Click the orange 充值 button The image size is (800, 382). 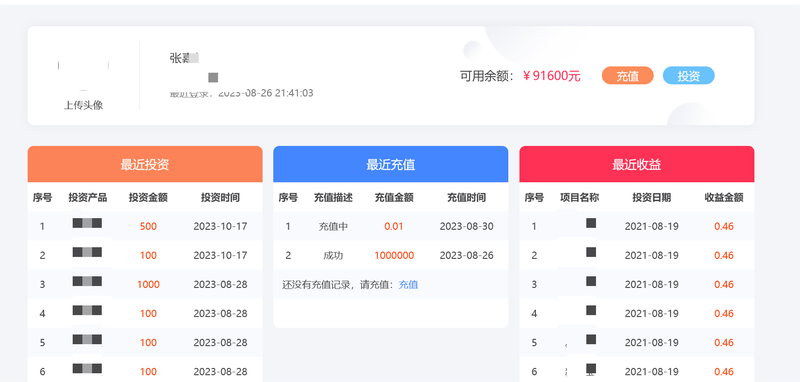(628, 75)
